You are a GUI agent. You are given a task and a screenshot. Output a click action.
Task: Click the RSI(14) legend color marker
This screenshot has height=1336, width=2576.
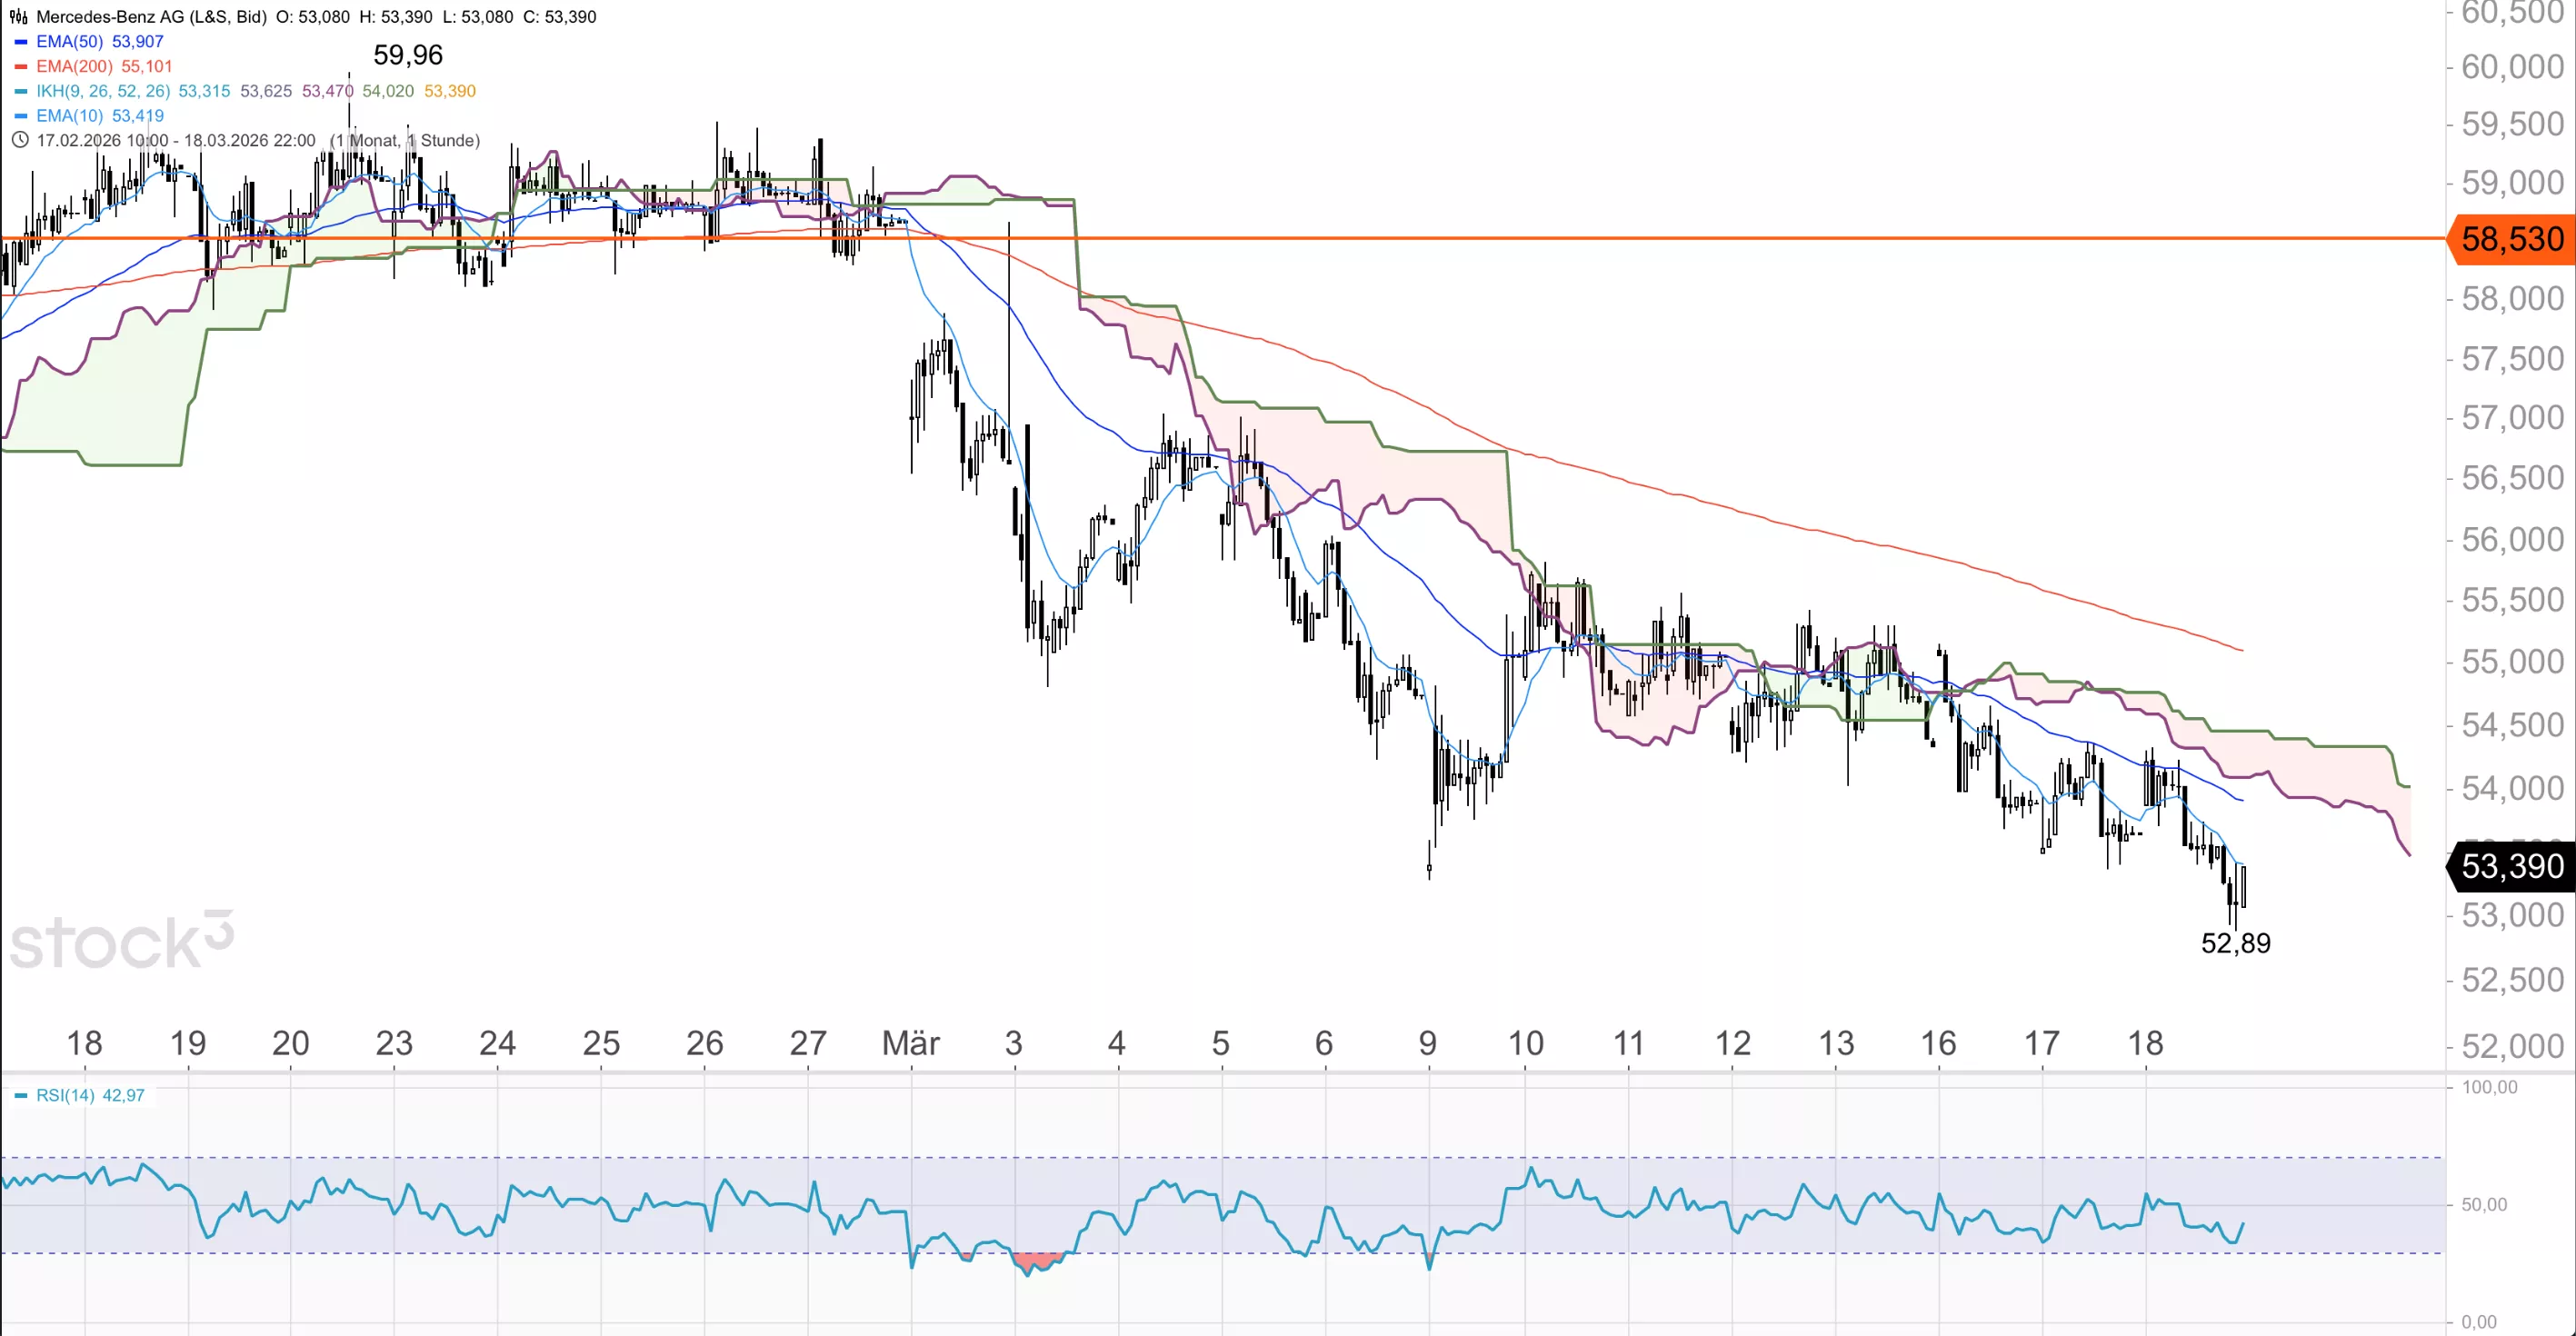21,1096
